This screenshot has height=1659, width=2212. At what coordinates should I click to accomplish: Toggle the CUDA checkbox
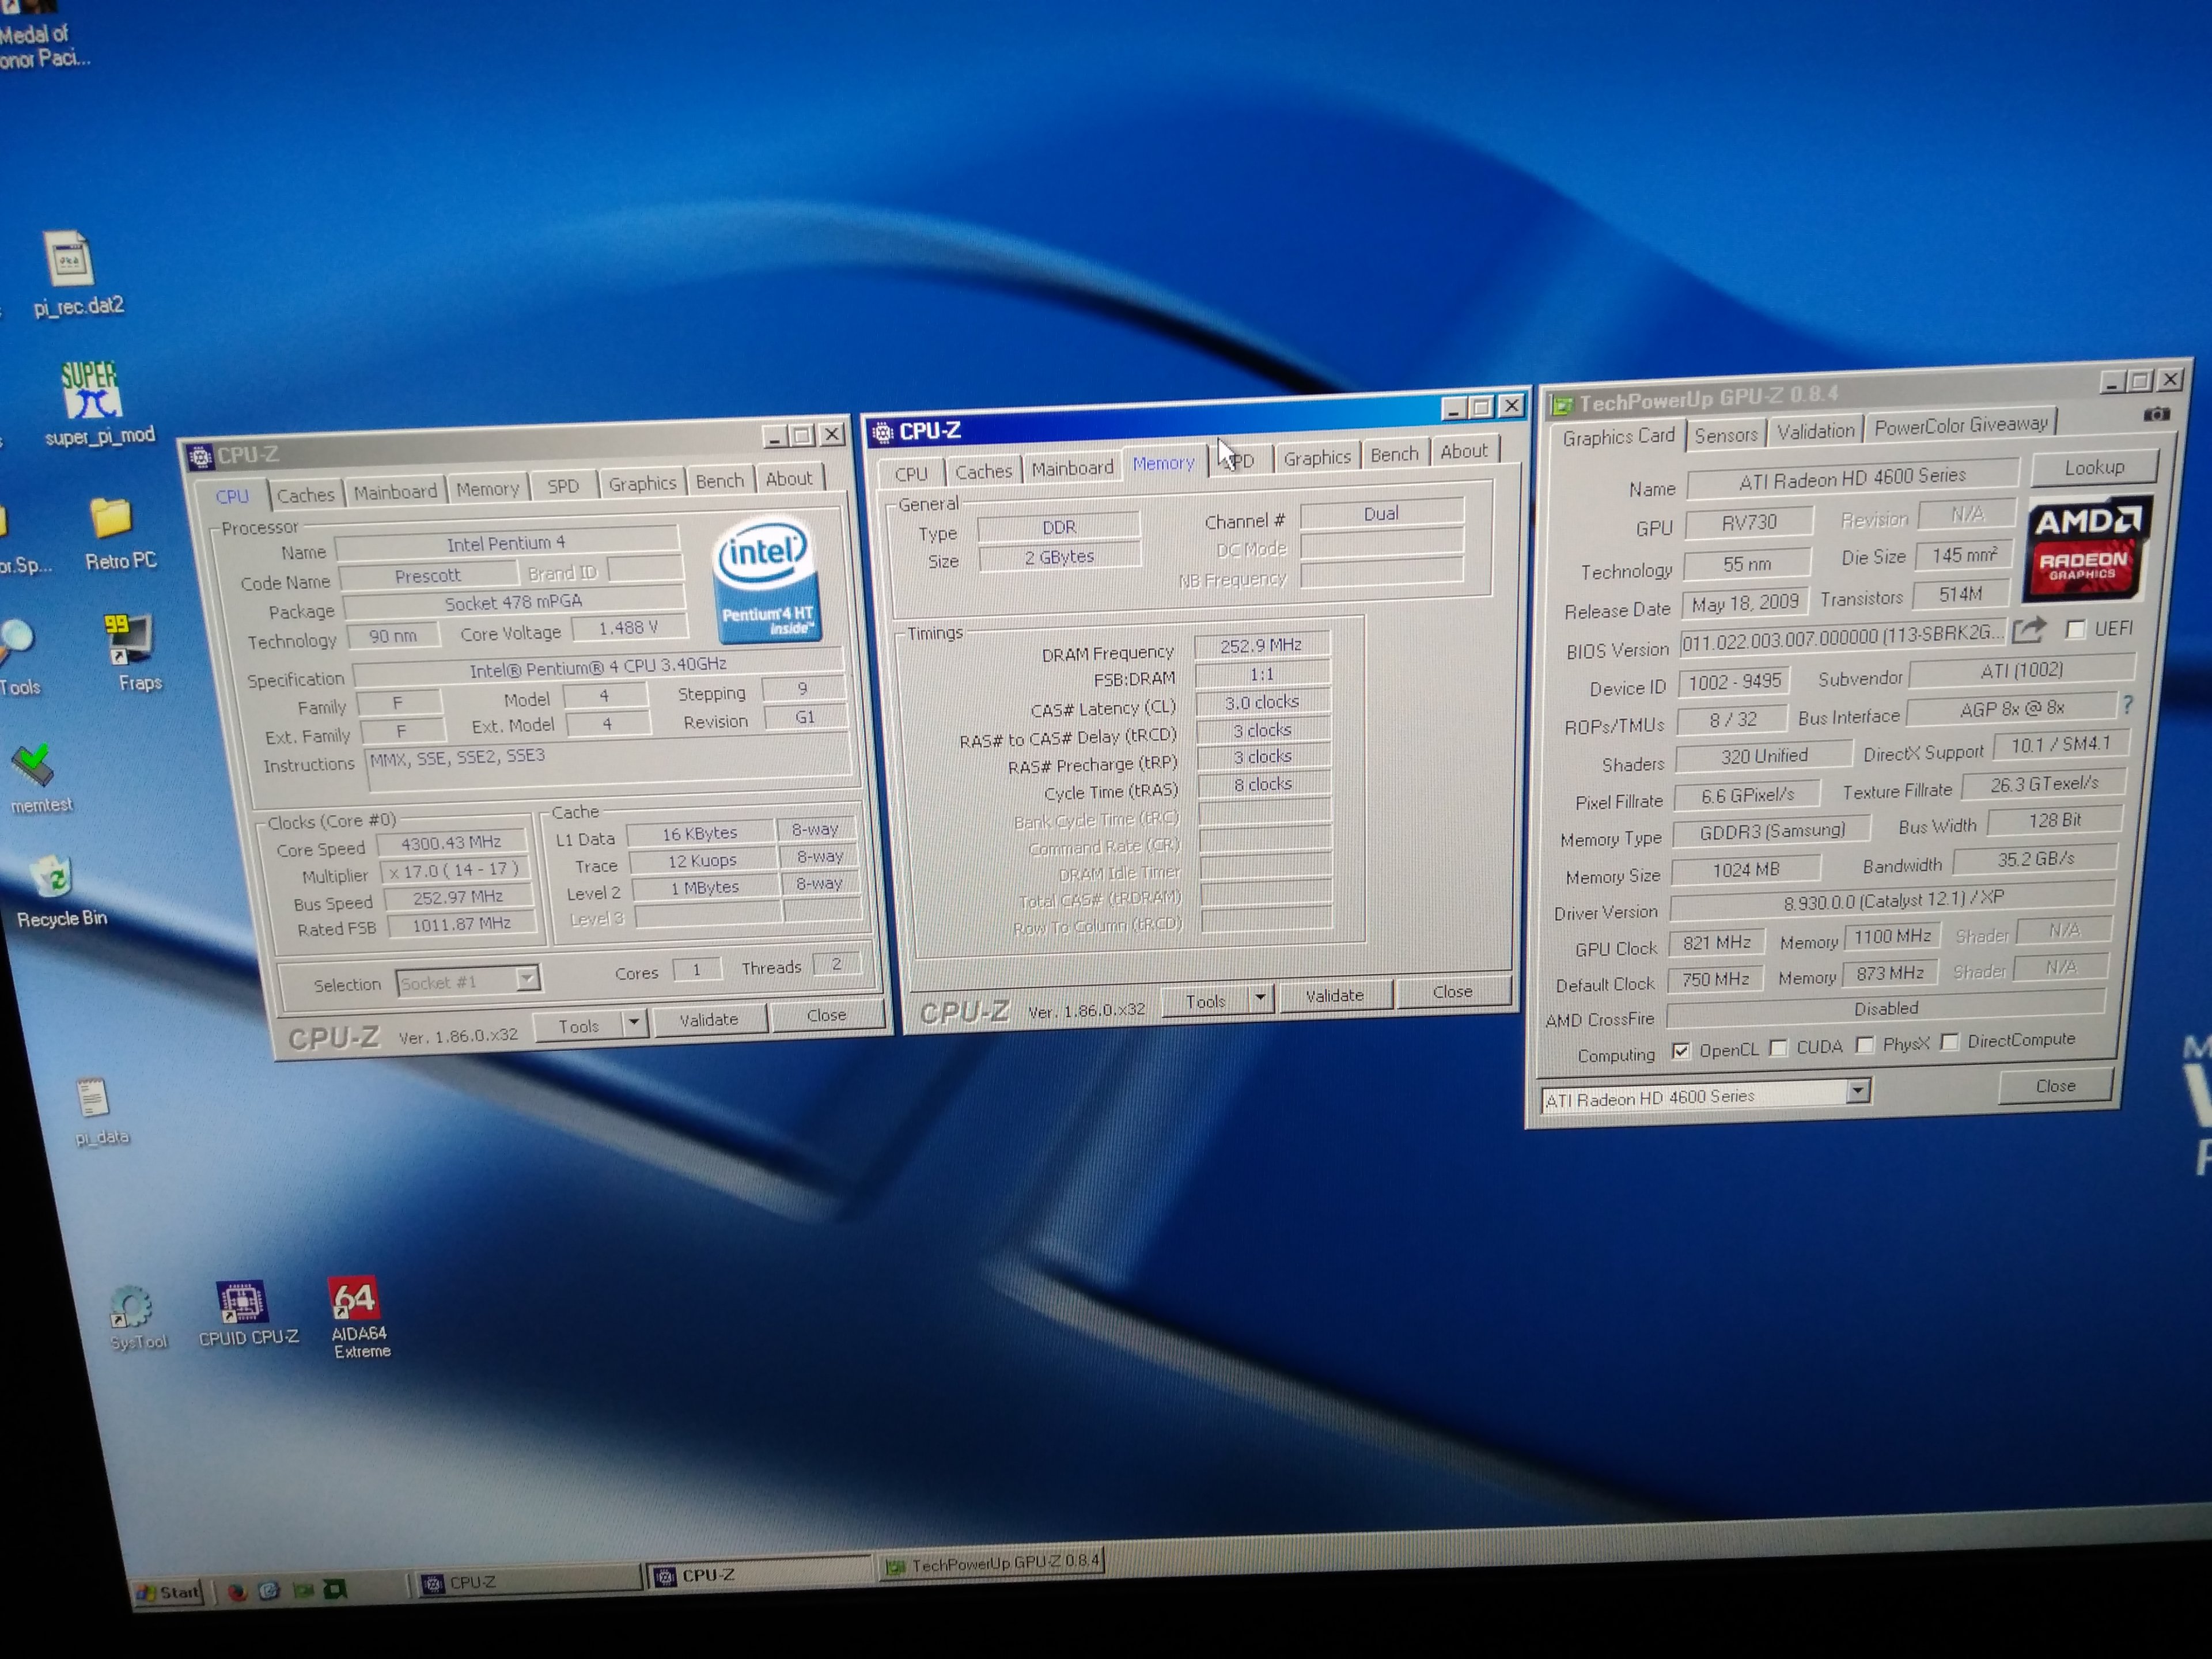[x=1778, y=1048]
